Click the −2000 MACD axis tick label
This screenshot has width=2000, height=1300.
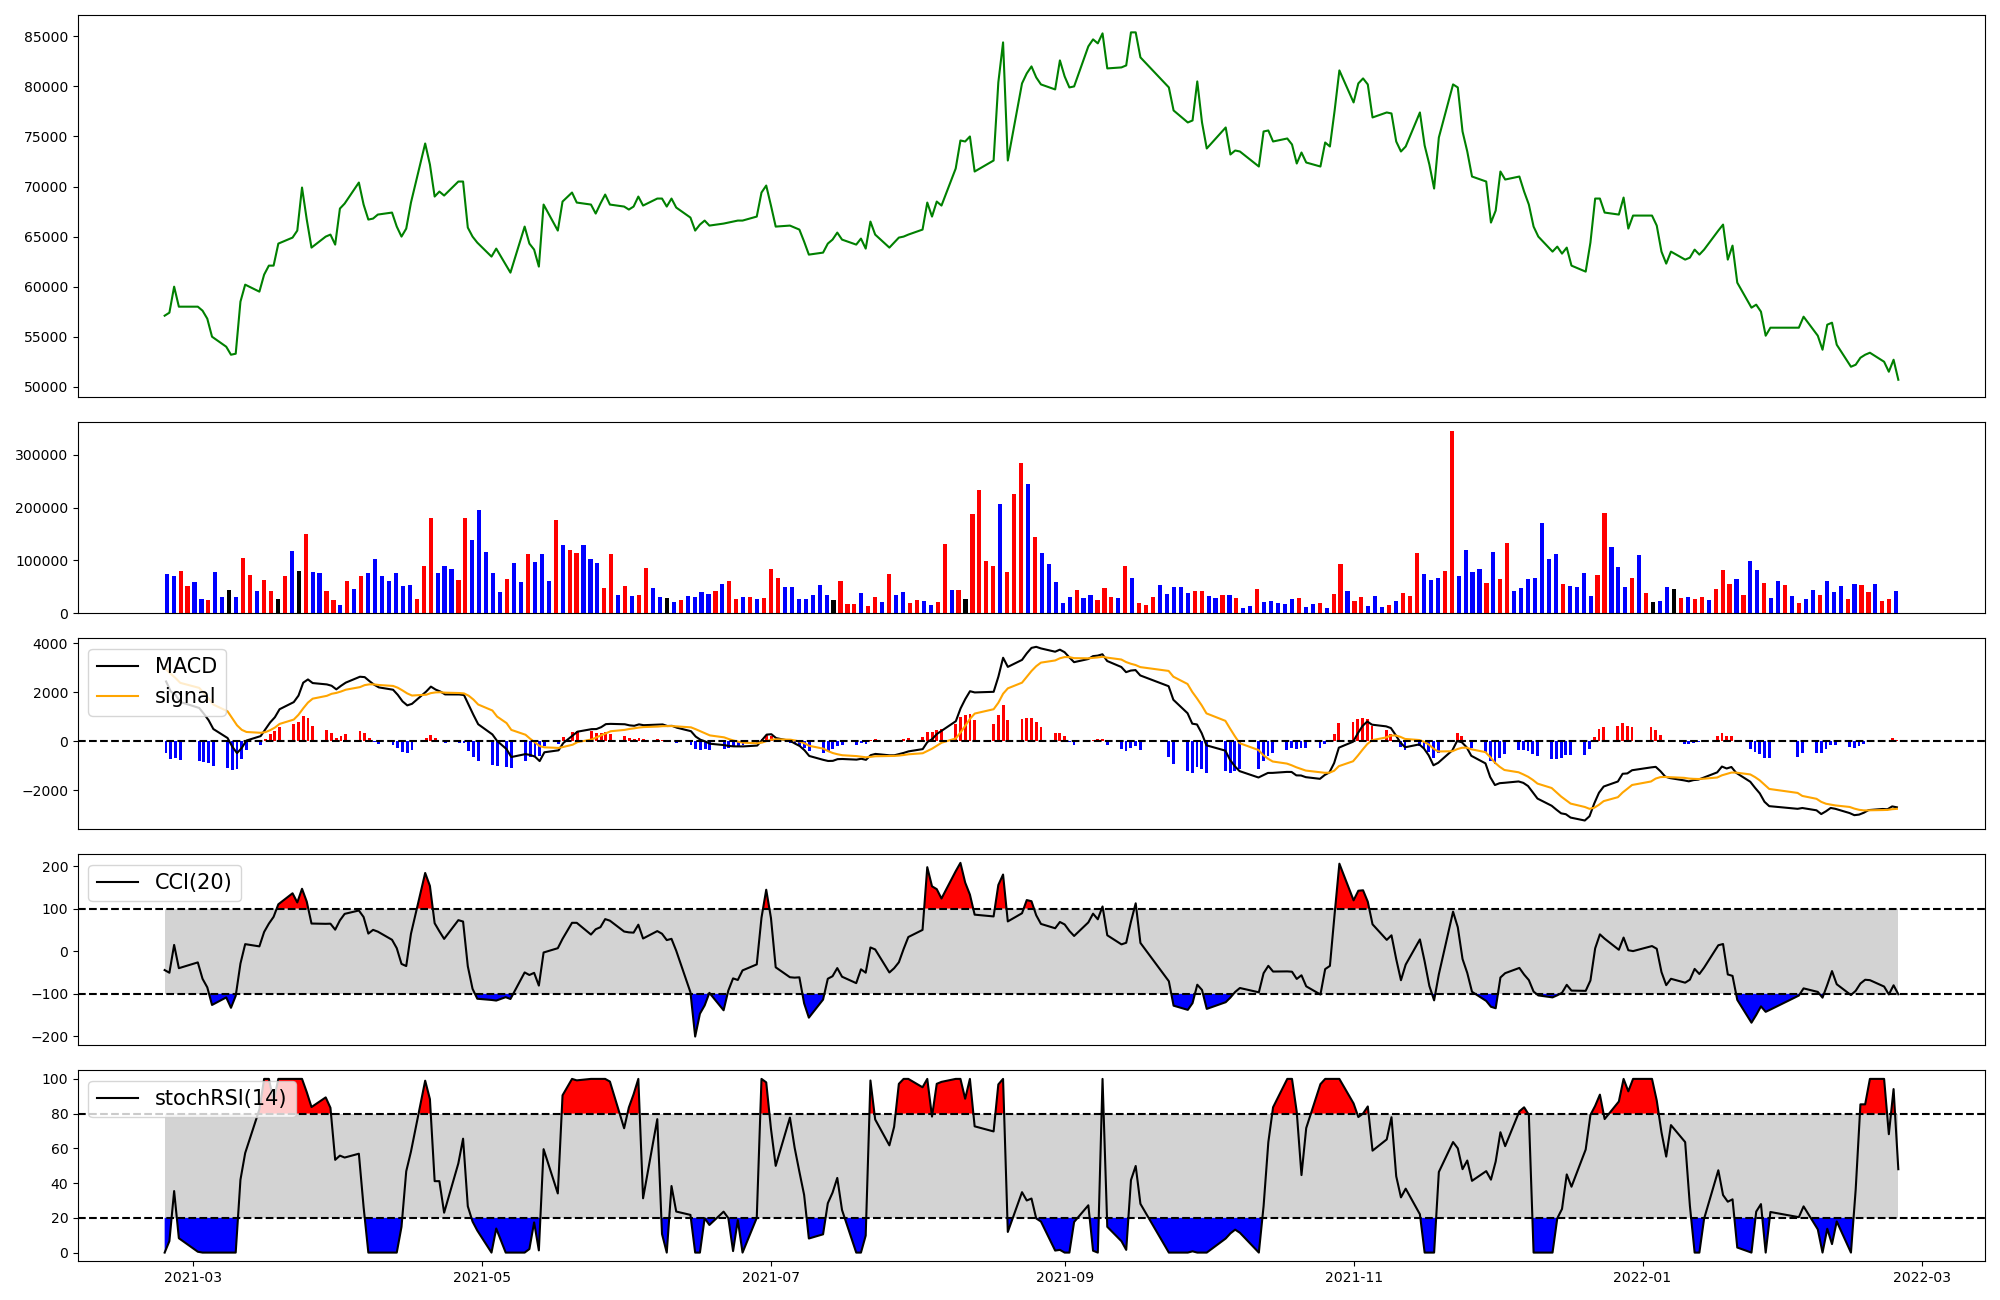[46, 791]
